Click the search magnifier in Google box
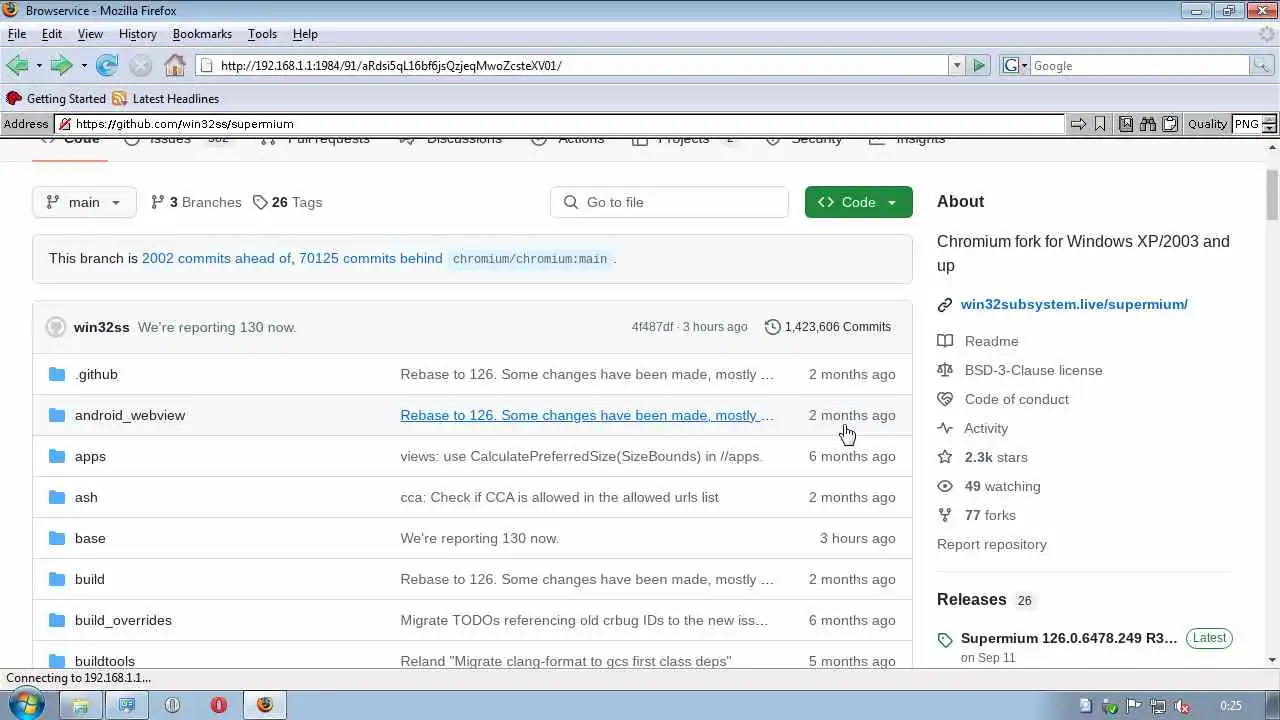The image size is (1280, 720). (1263, 65)
